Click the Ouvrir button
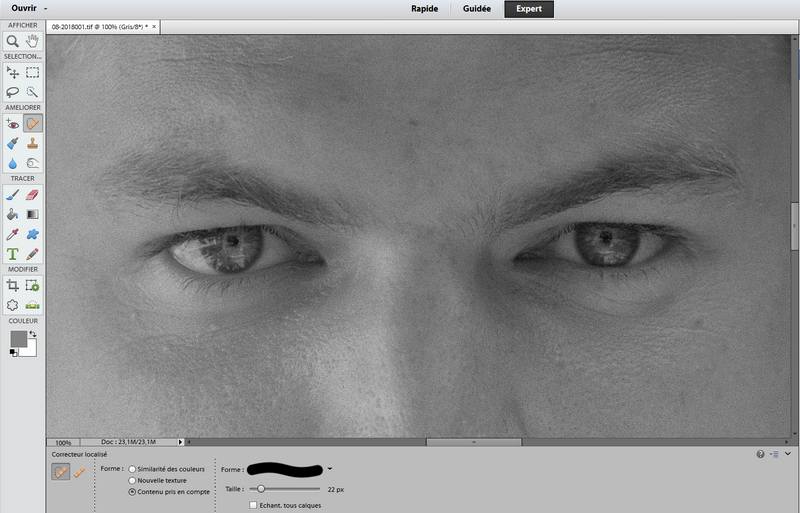Screen dimensions: 800x513 tap(24, 8)
